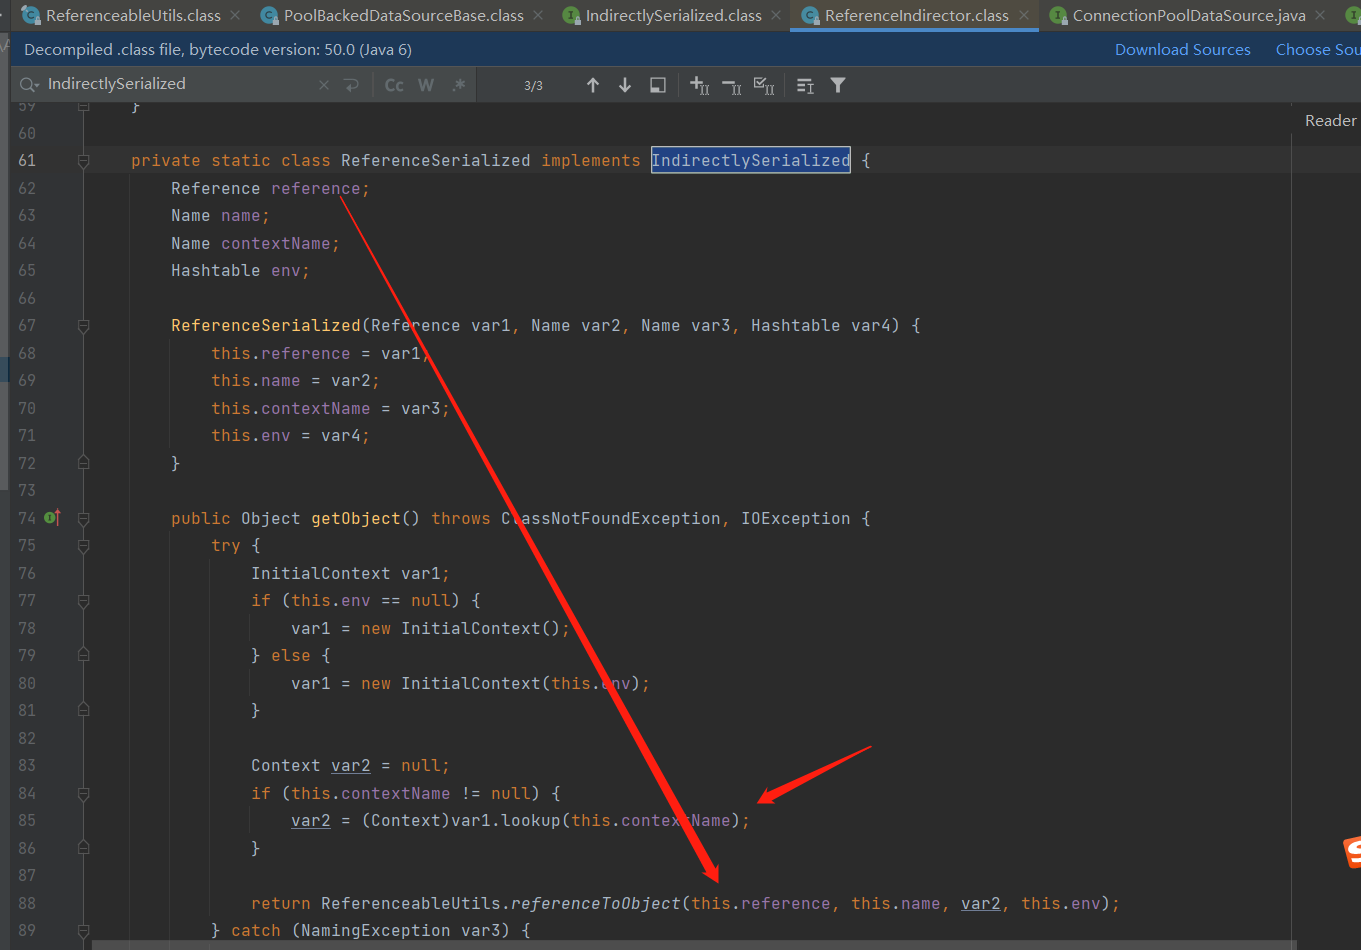
Task: Add selection for next occurrence
Action: (x=700, y=85)
